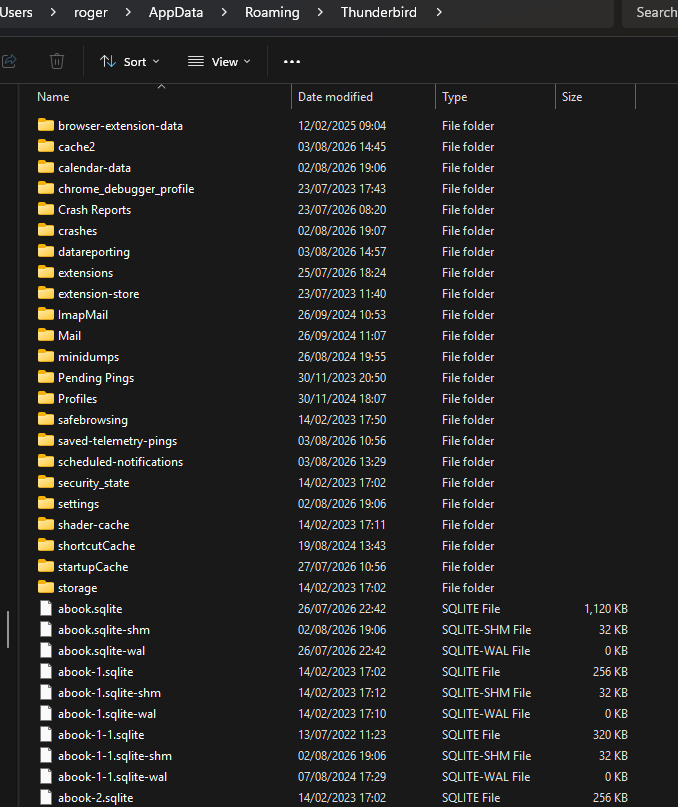The height and width of the screenshot is (807, 678).
Task: Click the abook-2.sqlite file name
Action: click(x=95, y=798)
